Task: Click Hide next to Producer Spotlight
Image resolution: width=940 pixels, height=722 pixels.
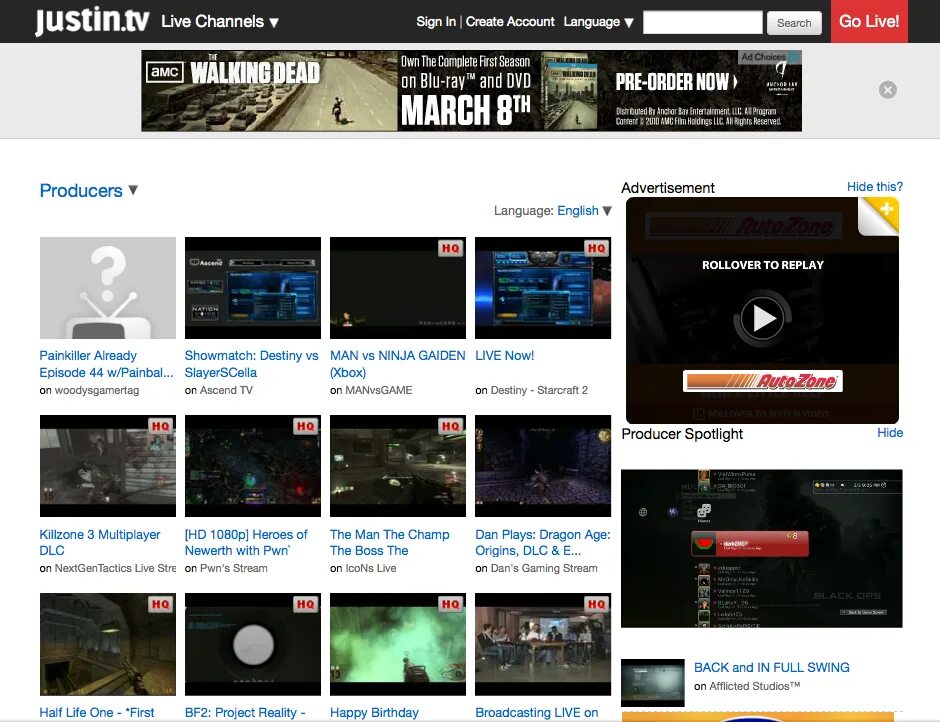Action: [x=890, y=432]
